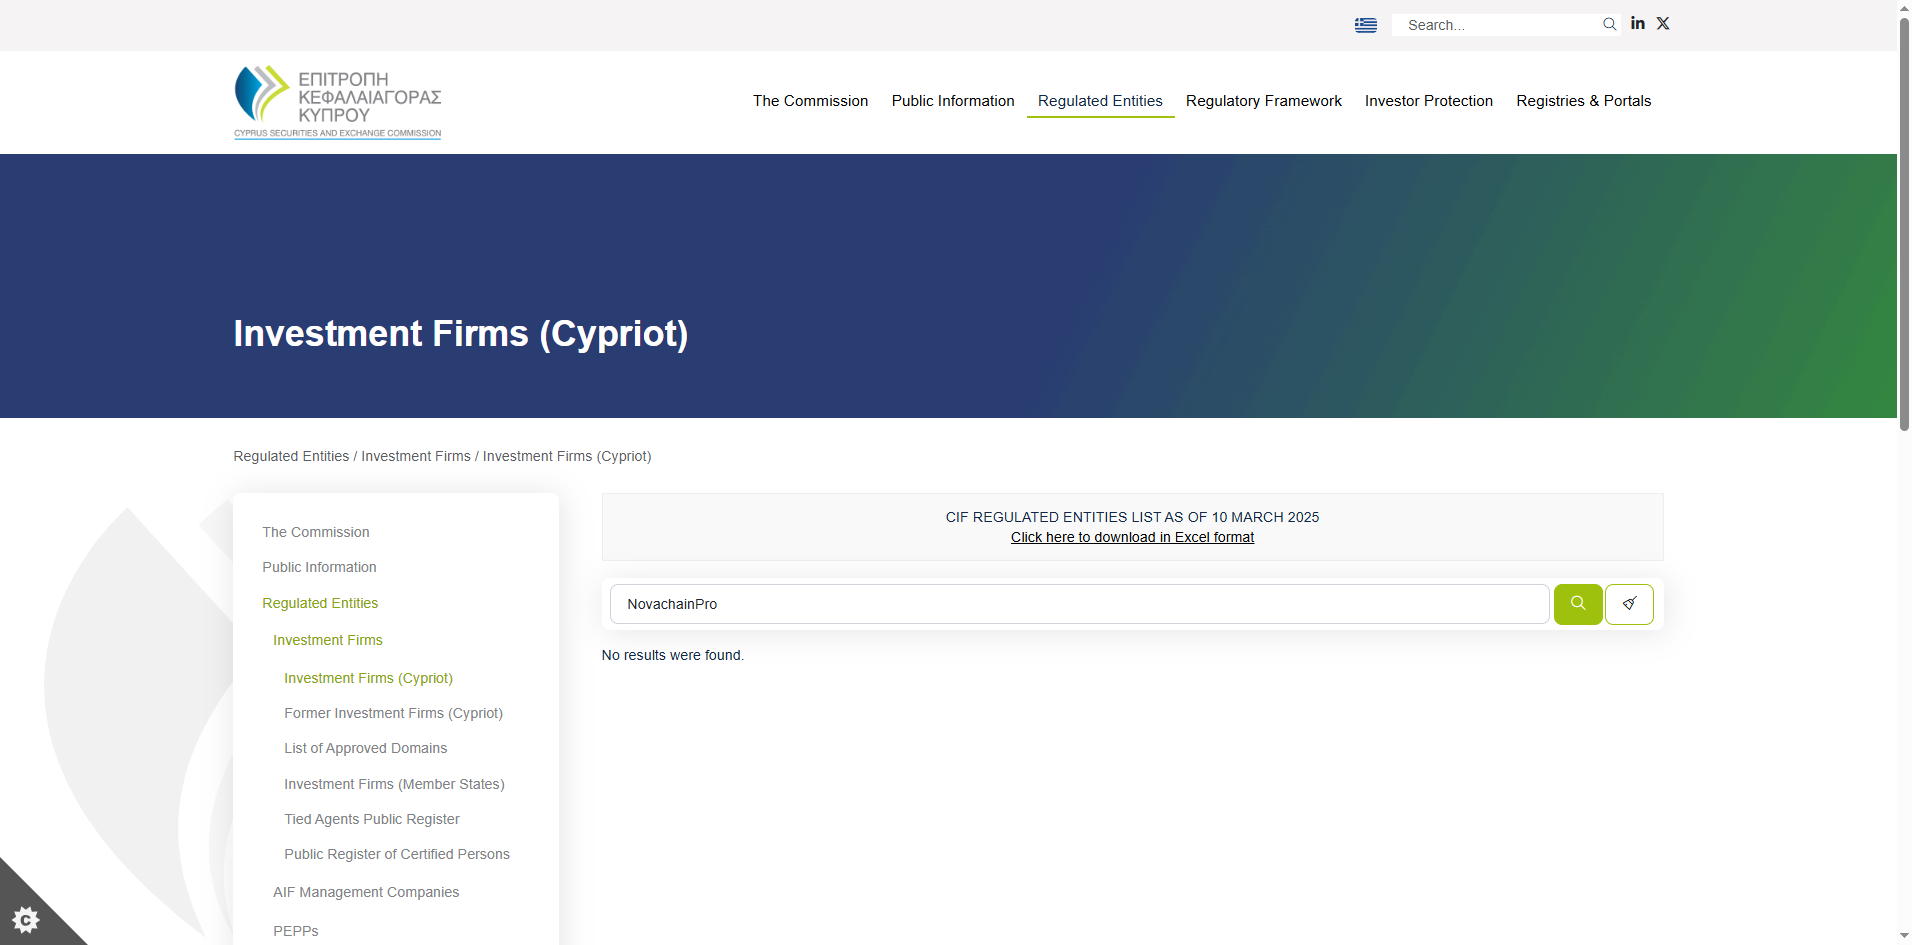
Task: Click download in Excel format link
Action: (x=1132, y=537)
